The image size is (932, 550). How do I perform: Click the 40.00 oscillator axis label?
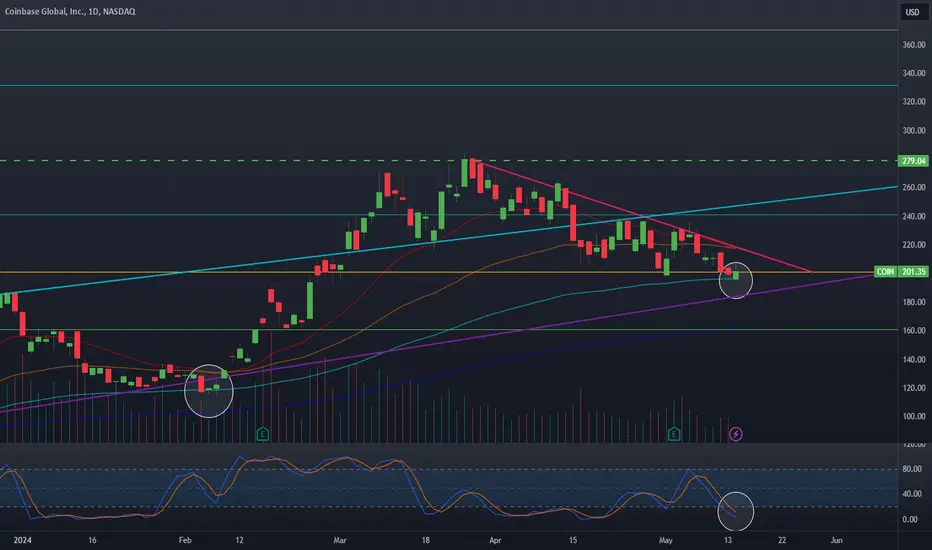click(x=912, y=494)
